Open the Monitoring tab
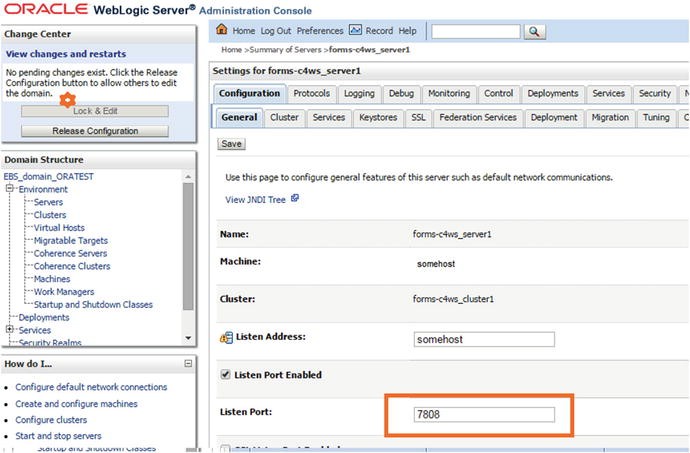The height and width of the screenshot is (453, 690). point(449,93)
